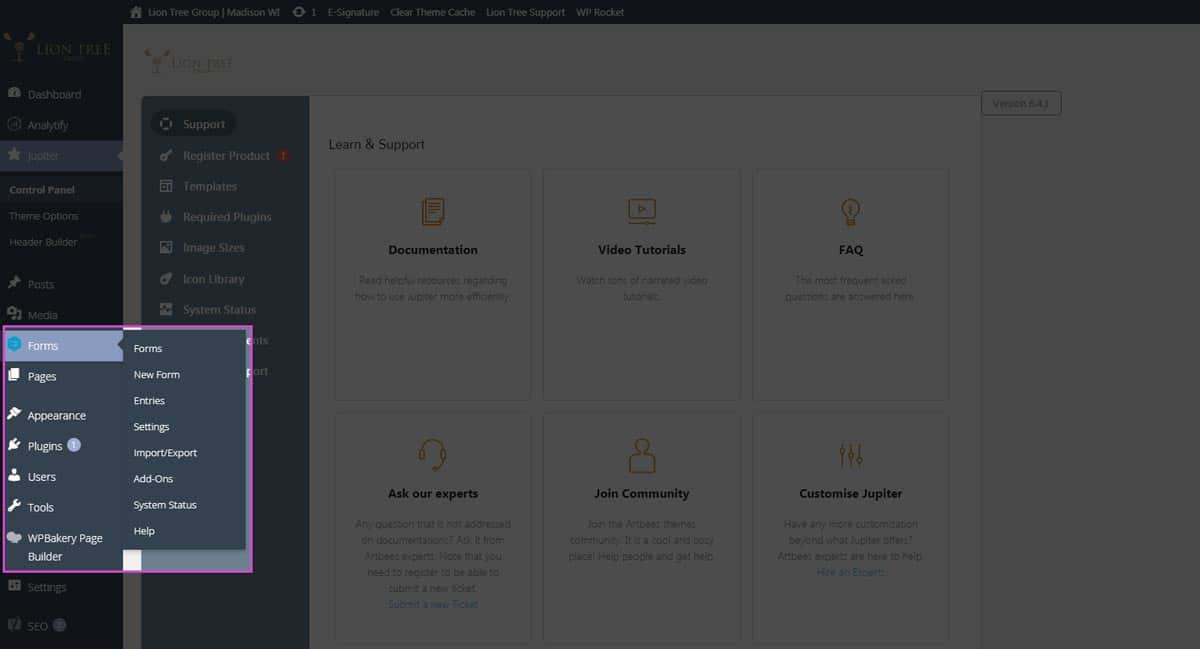
Task: Open the updates refresh icon in admin bar
Action: tap(299, 12)
